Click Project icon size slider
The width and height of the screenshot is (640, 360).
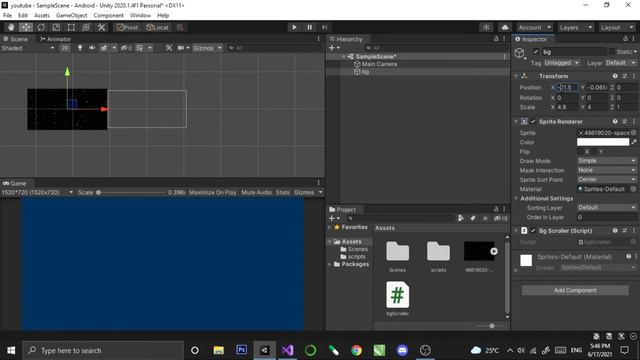[x=491, y=326]
